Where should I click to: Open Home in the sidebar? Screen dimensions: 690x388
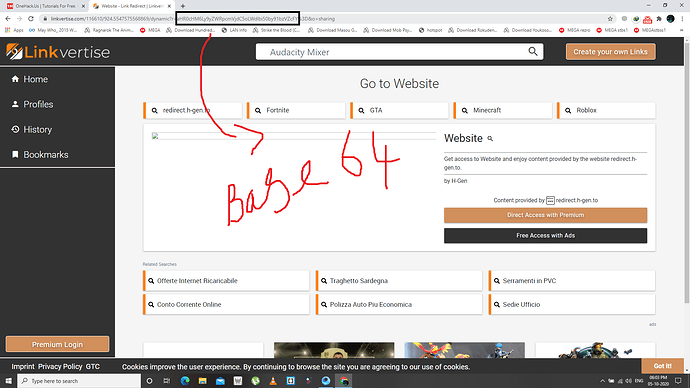tap(29, 79)
